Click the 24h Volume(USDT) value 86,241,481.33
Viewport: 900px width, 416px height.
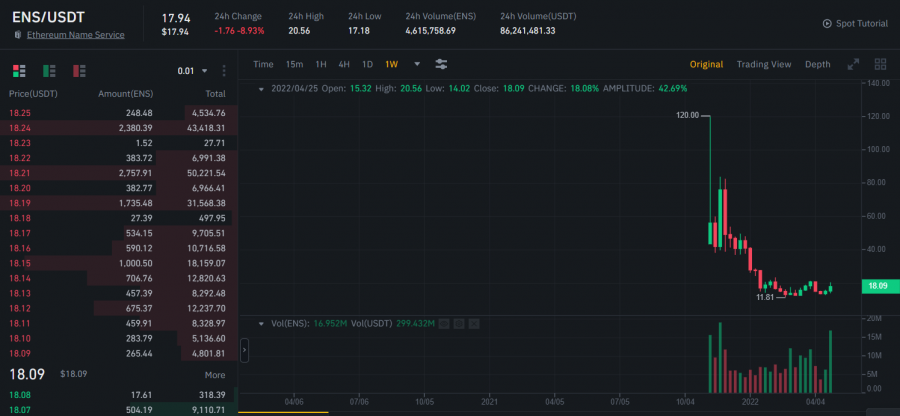tap(527, 31)
